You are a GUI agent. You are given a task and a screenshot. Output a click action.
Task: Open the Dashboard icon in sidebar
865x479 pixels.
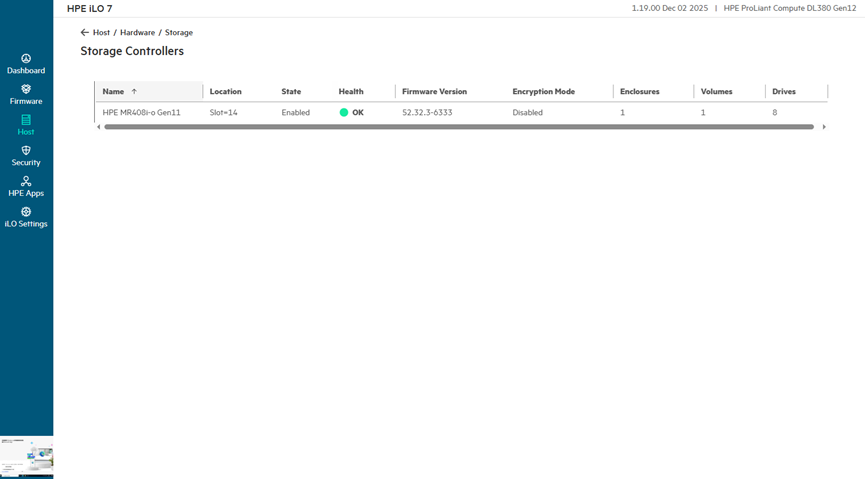click(26, 59)
